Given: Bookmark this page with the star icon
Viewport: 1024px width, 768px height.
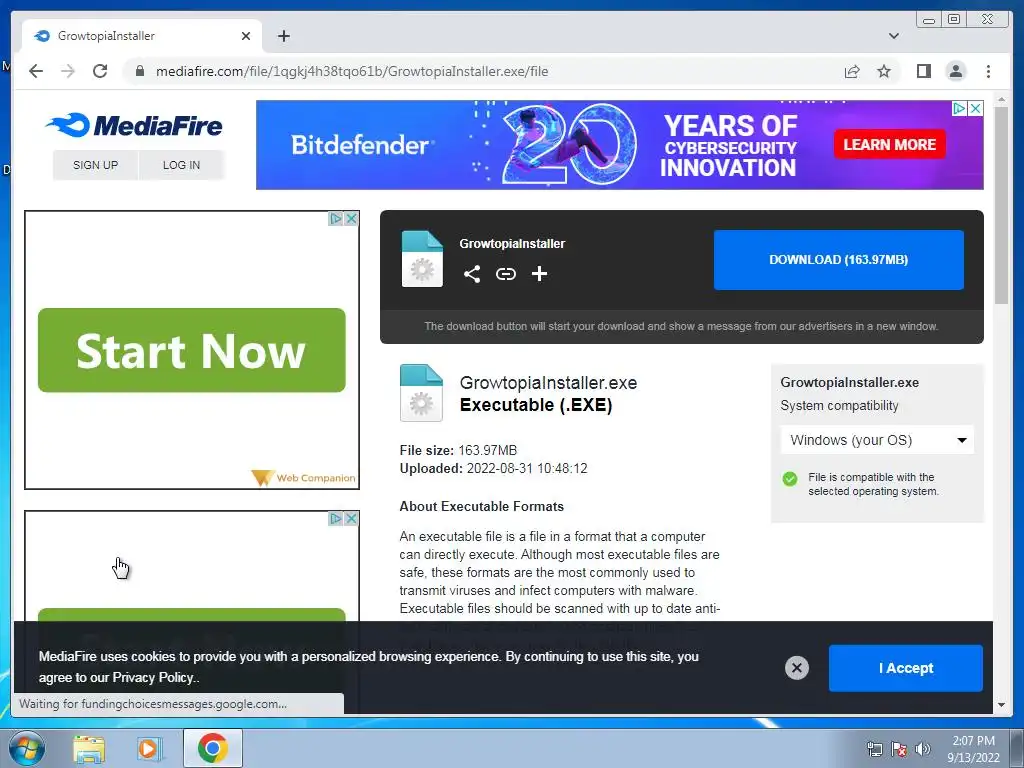Looking at the screenshot, I should pyautogui.click(x=884, y=71).
